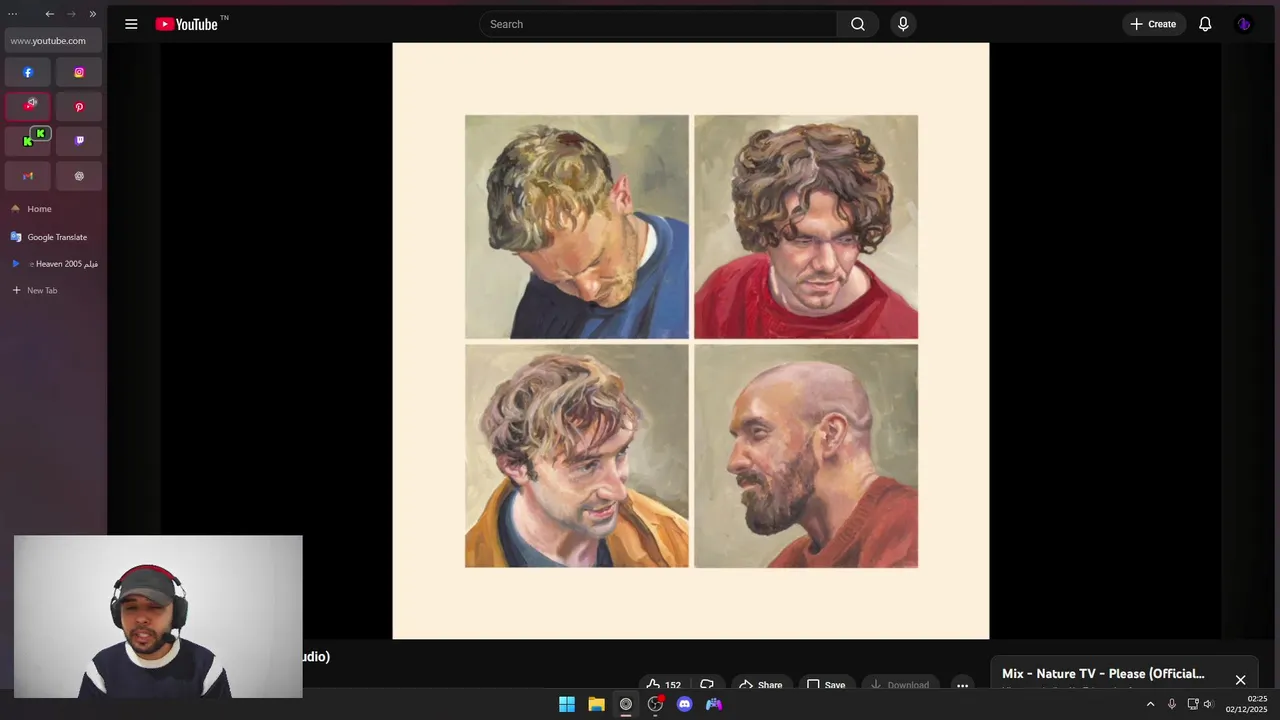Screen dimensions: 1280x720
Task: Open the browser three-dot options
Action: click(13, 14)
